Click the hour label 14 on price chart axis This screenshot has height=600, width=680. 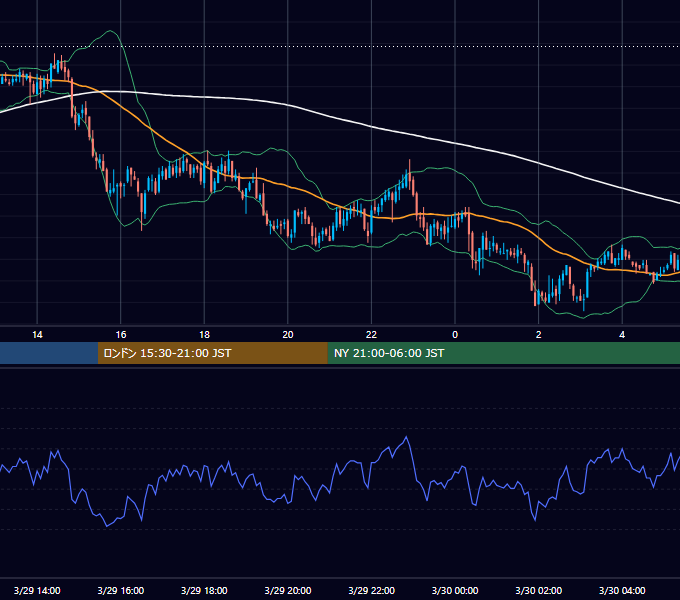(37, 335)
